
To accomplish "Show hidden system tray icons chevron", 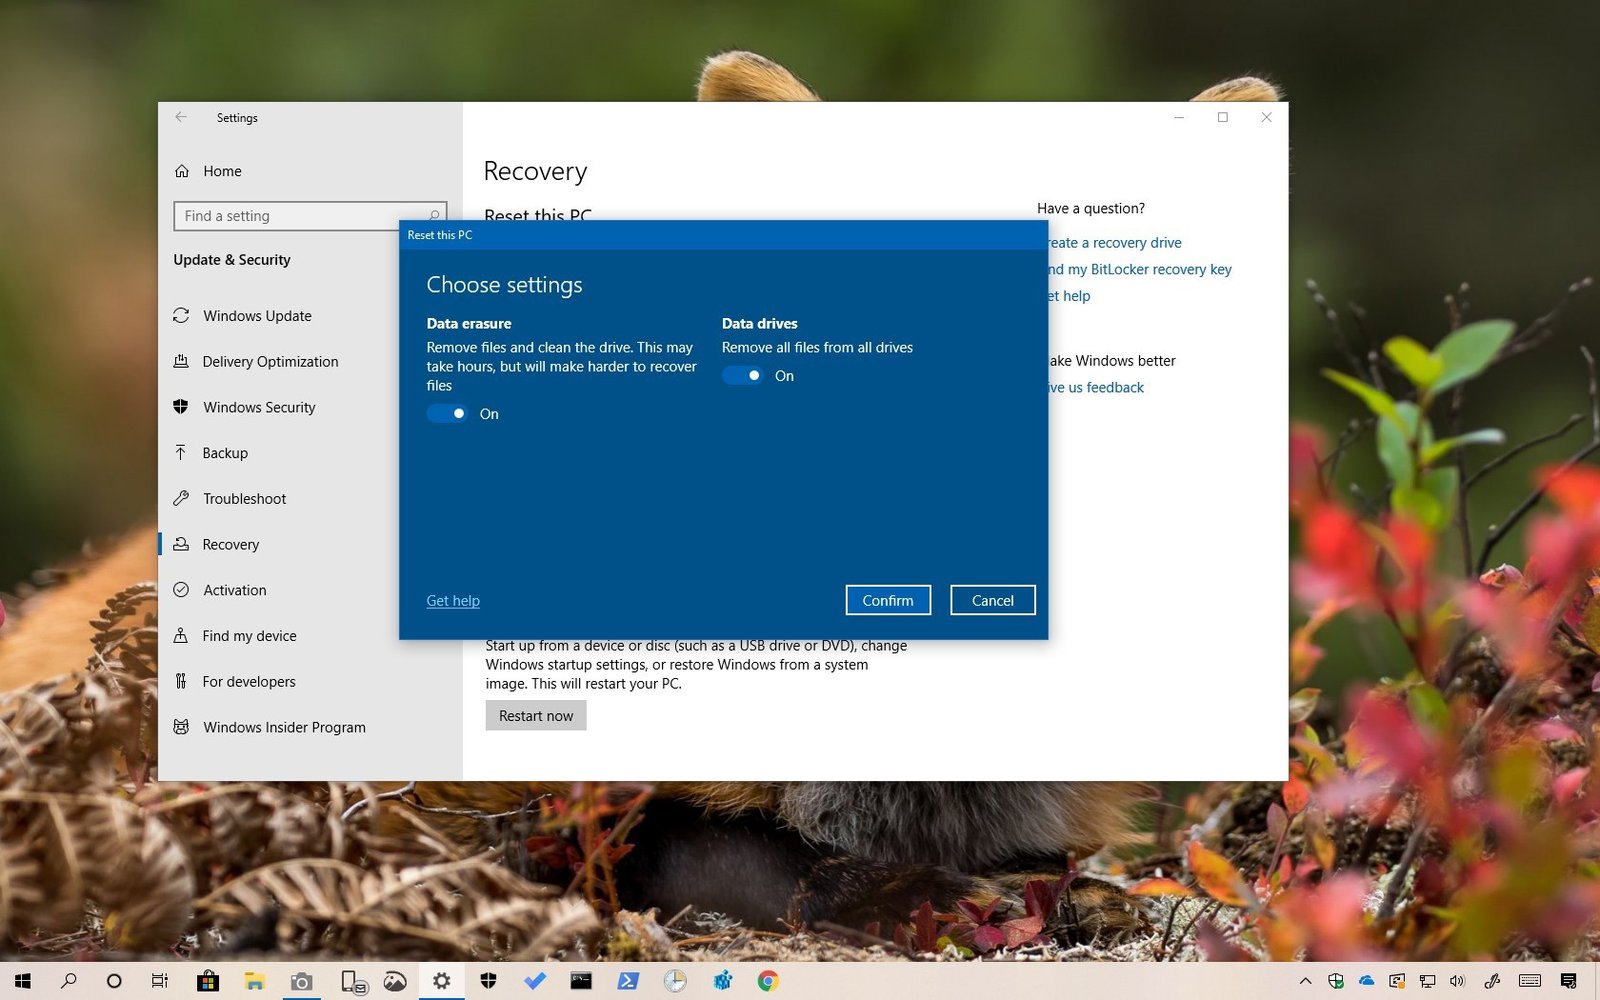I will 1305,981.
